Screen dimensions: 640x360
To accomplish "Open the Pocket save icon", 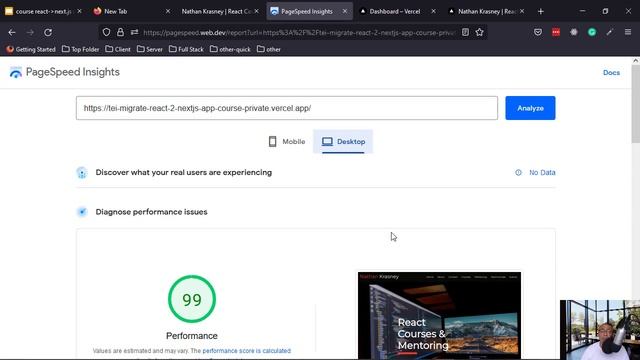I will point(538,32).
